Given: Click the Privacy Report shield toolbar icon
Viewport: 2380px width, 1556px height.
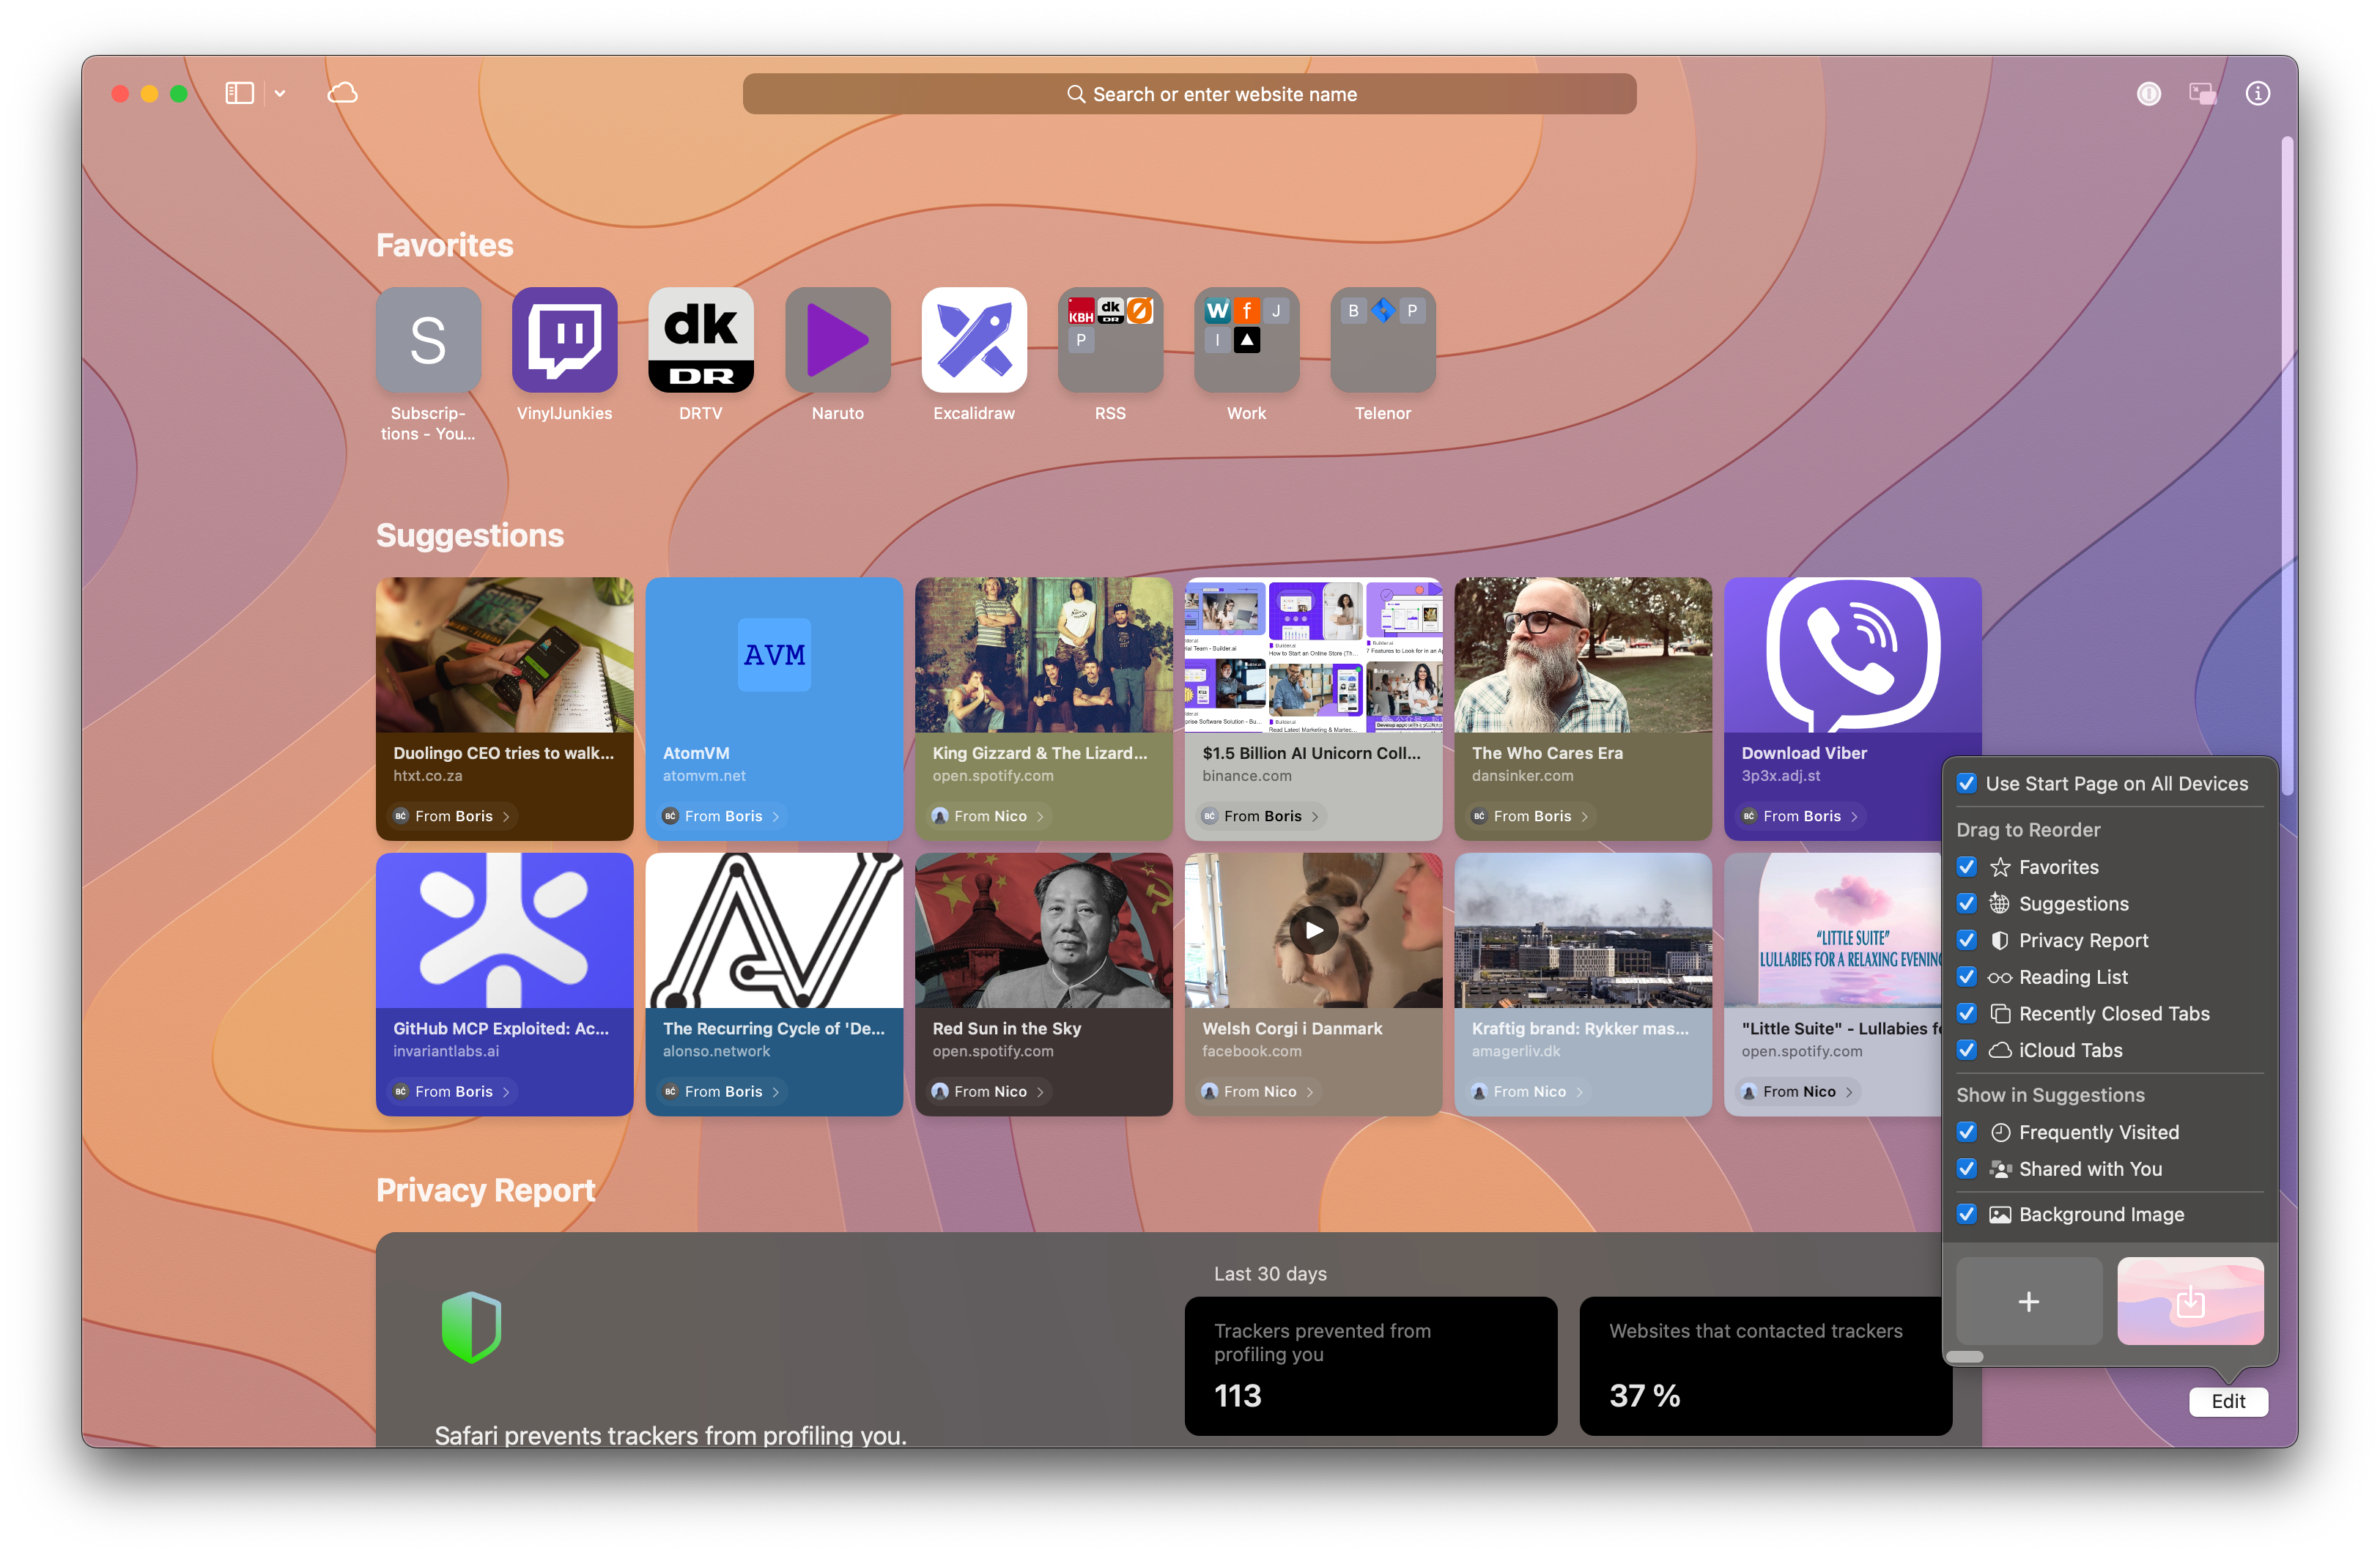Looking at the screenshot, I should tap(2148, 93).
